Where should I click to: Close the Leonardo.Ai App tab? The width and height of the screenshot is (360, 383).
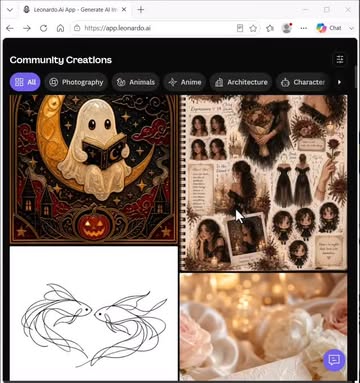124,10
